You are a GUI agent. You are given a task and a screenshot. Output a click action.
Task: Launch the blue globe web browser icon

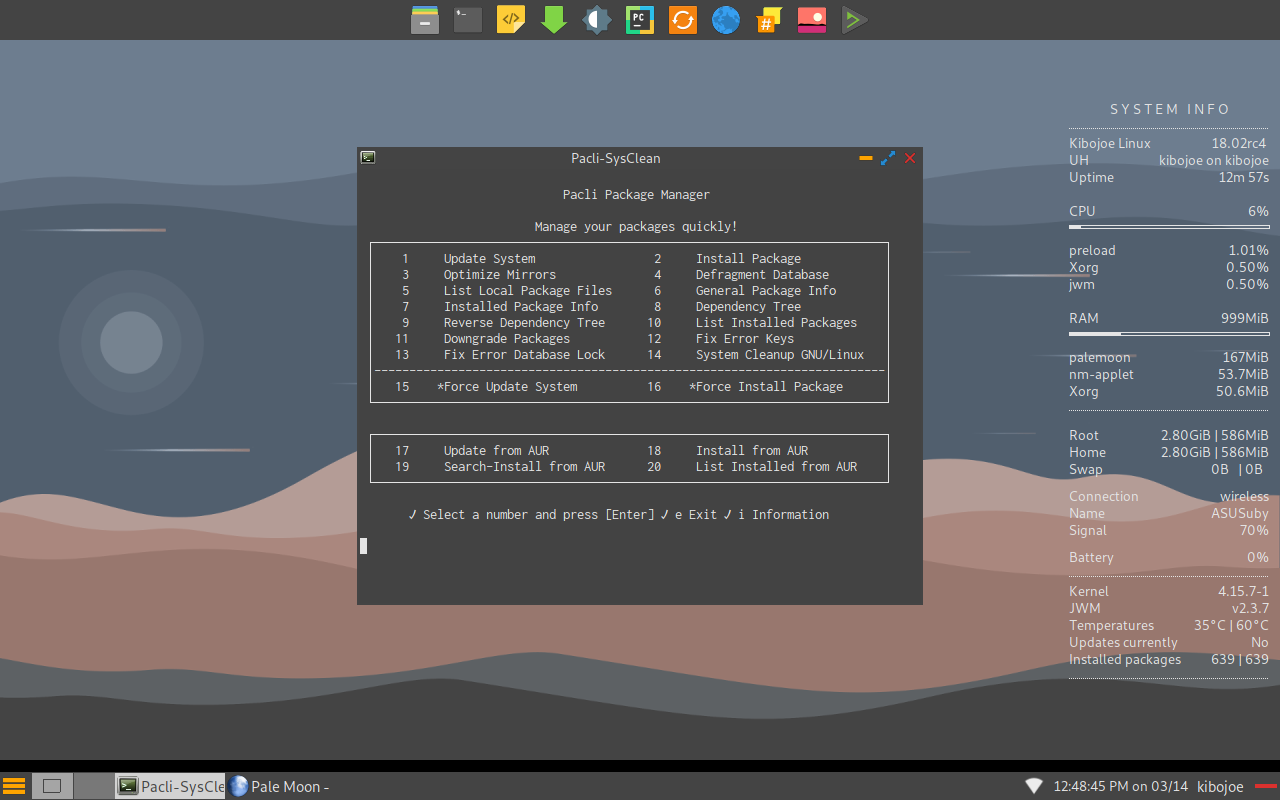point(726,20)
